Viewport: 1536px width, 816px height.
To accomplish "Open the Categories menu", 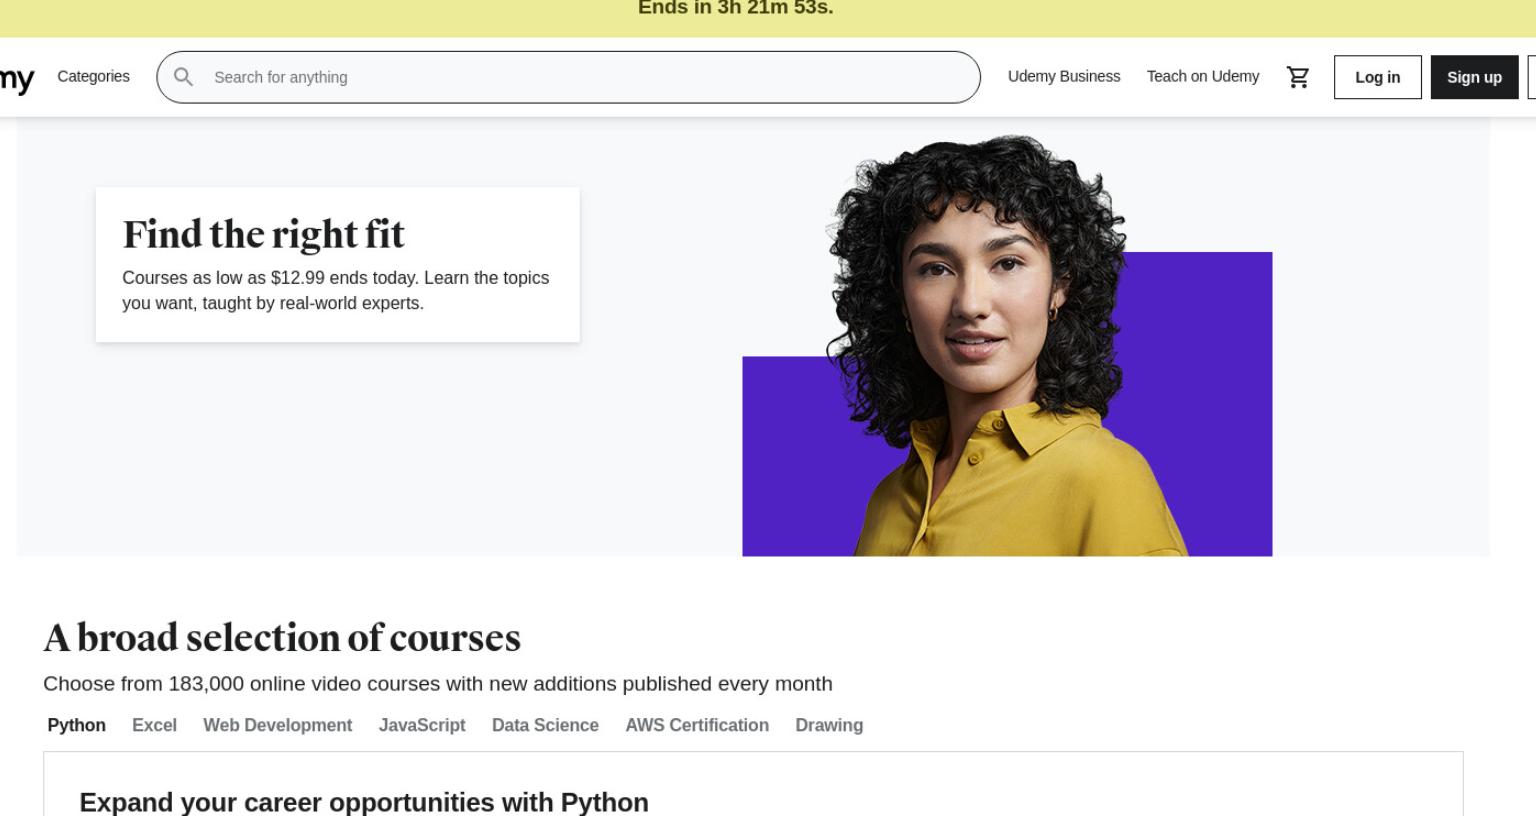I will pyautogui.click(x=93, y=76).
